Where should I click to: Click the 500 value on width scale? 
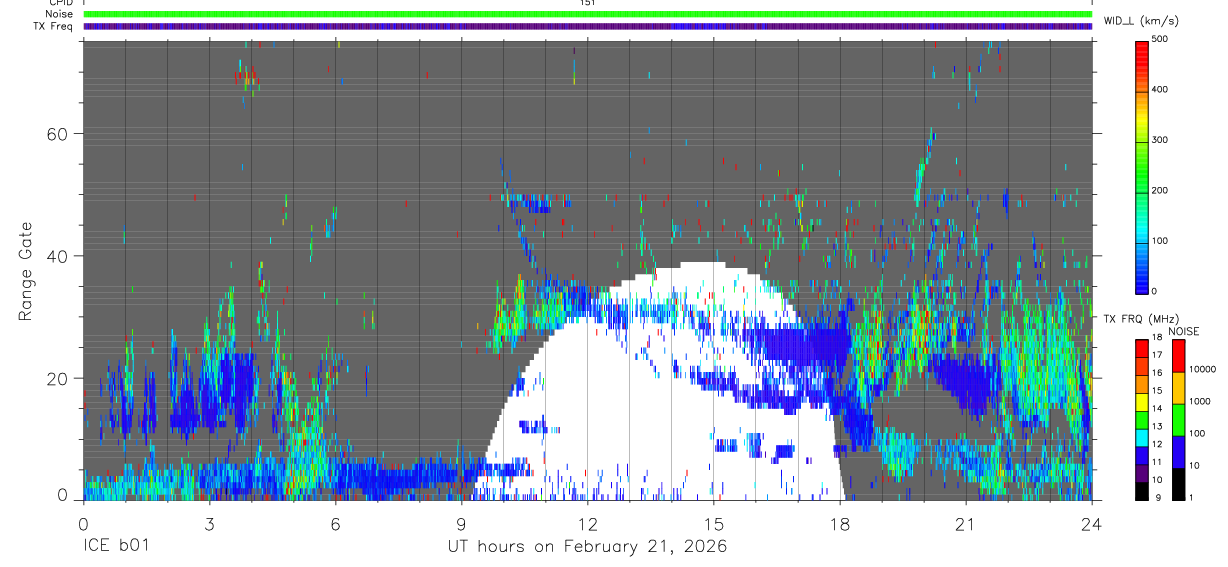pos(1160,39)
